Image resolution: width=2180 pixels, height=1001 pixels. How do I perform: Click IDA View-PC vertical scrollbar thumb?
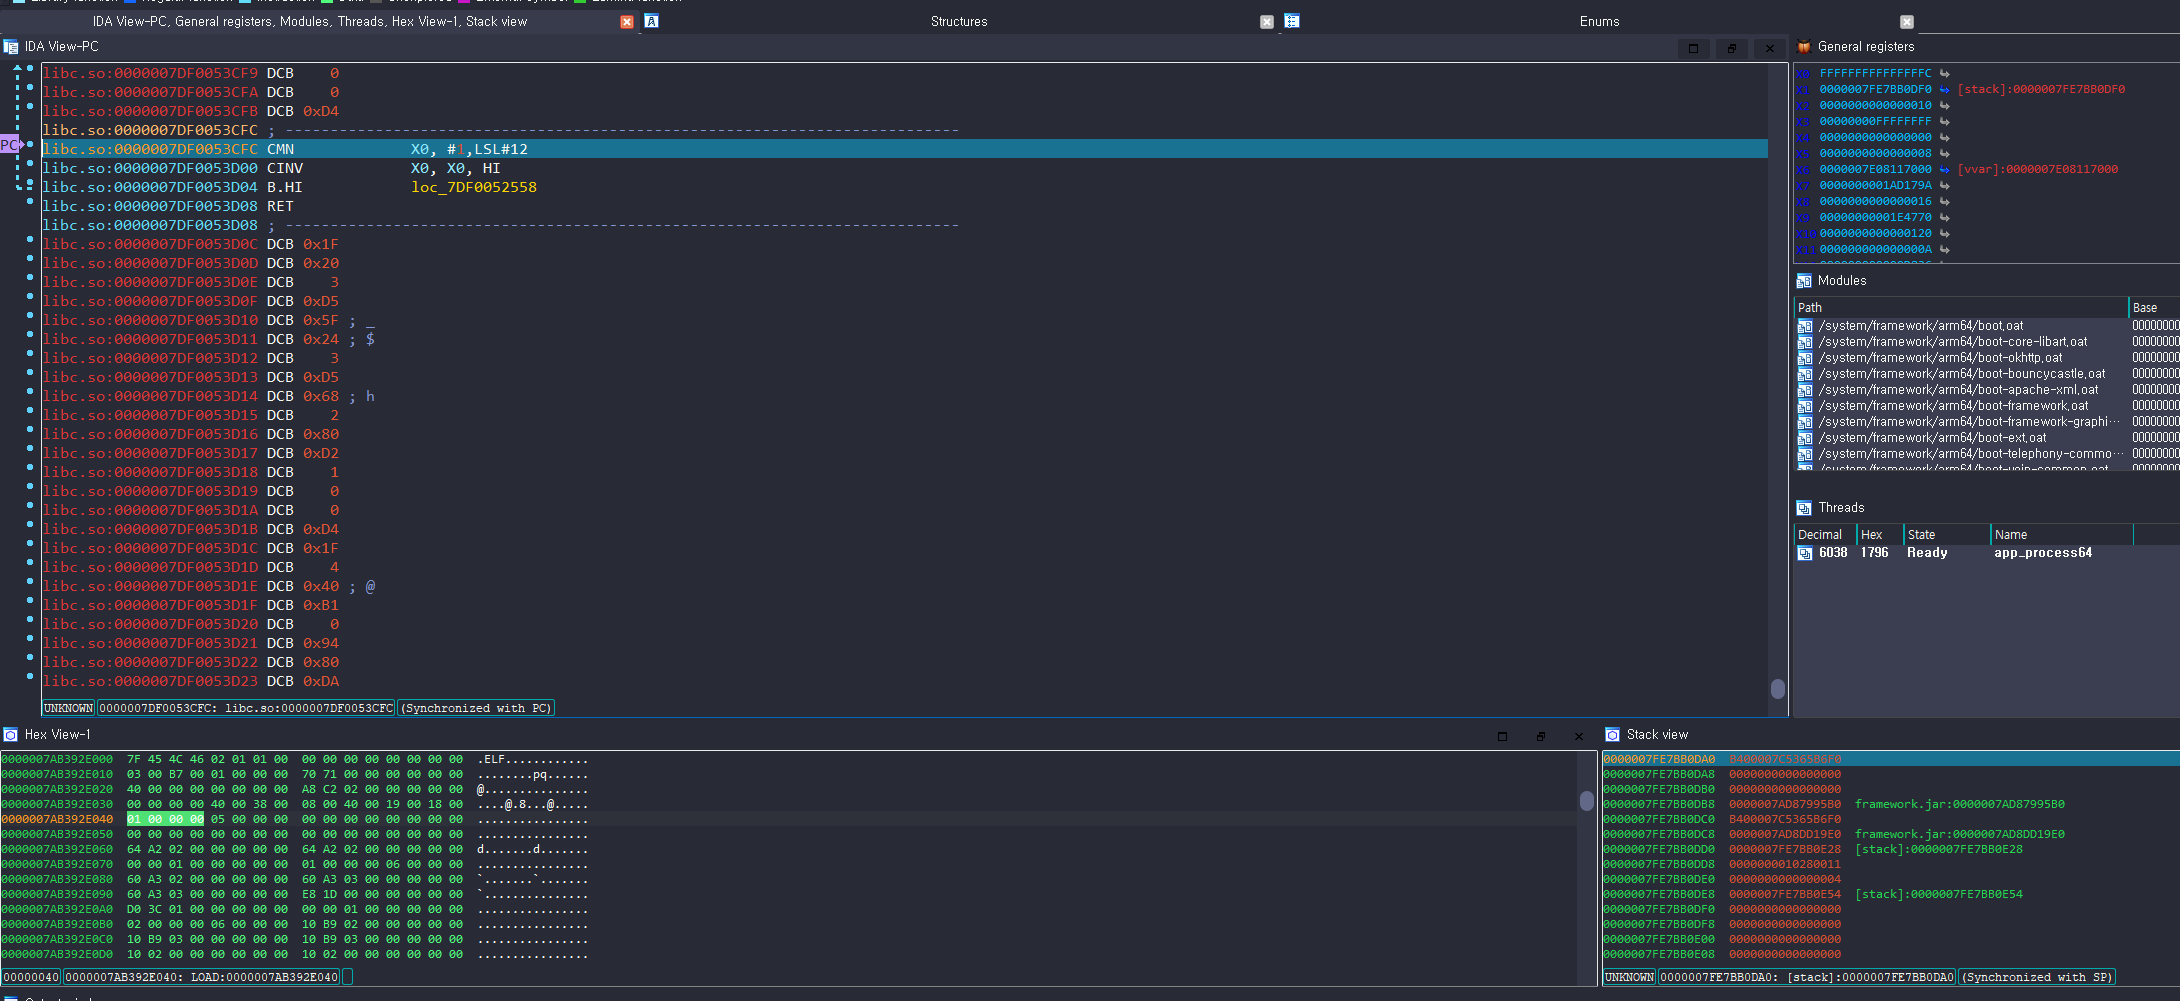(x=1777, y=689)
